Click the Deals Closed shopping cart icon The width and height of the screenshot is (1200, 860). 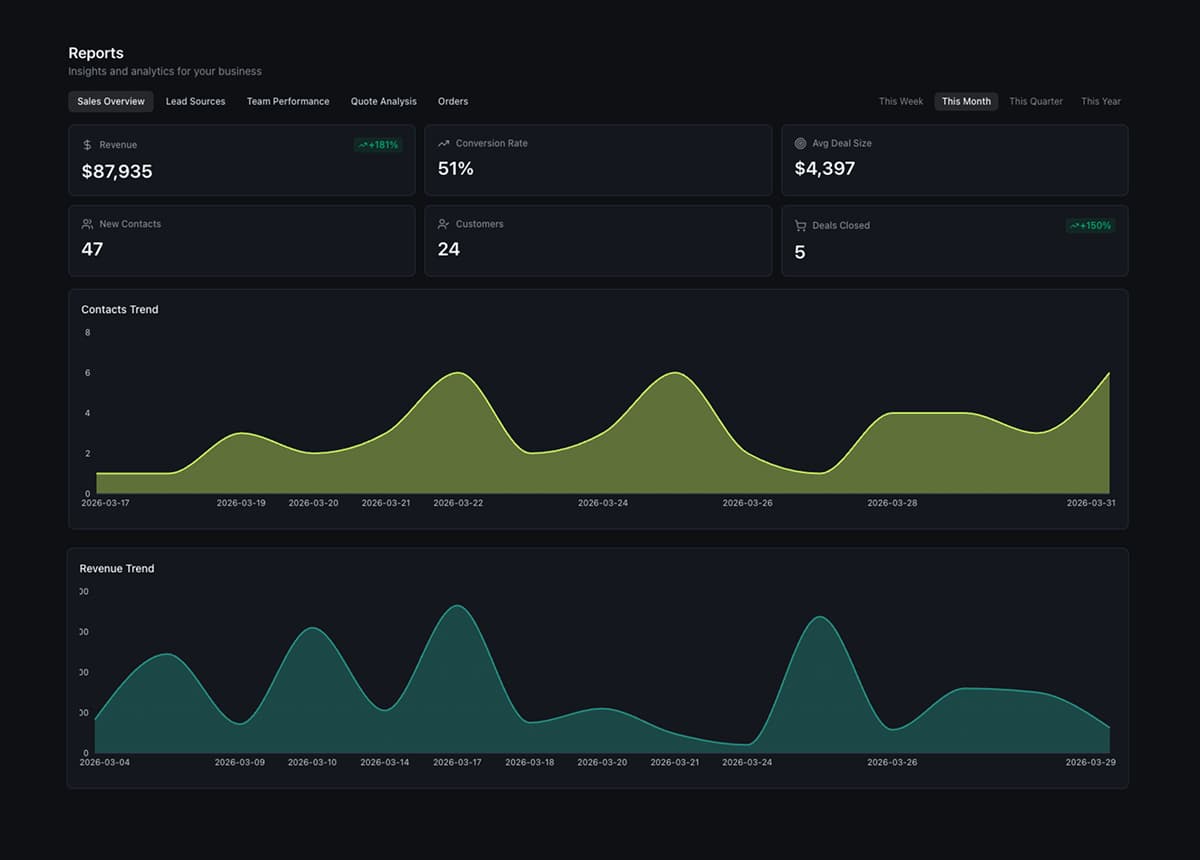(800, 226)
